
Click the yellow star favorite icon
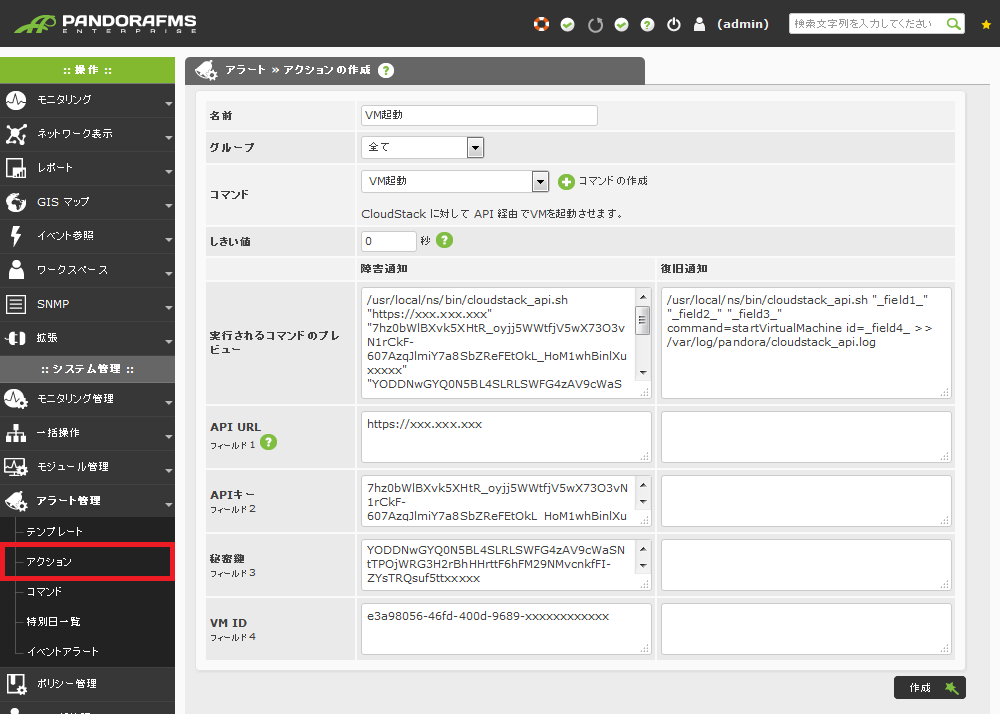pos(986,25)
